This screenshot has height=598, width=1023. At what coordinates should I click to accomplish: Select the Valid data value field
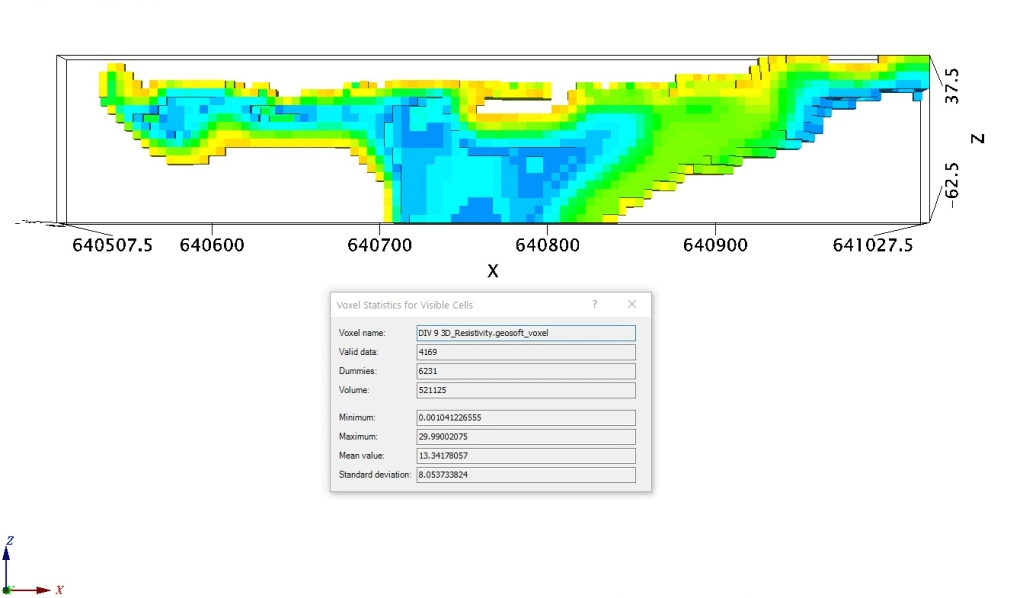point(525,352)
